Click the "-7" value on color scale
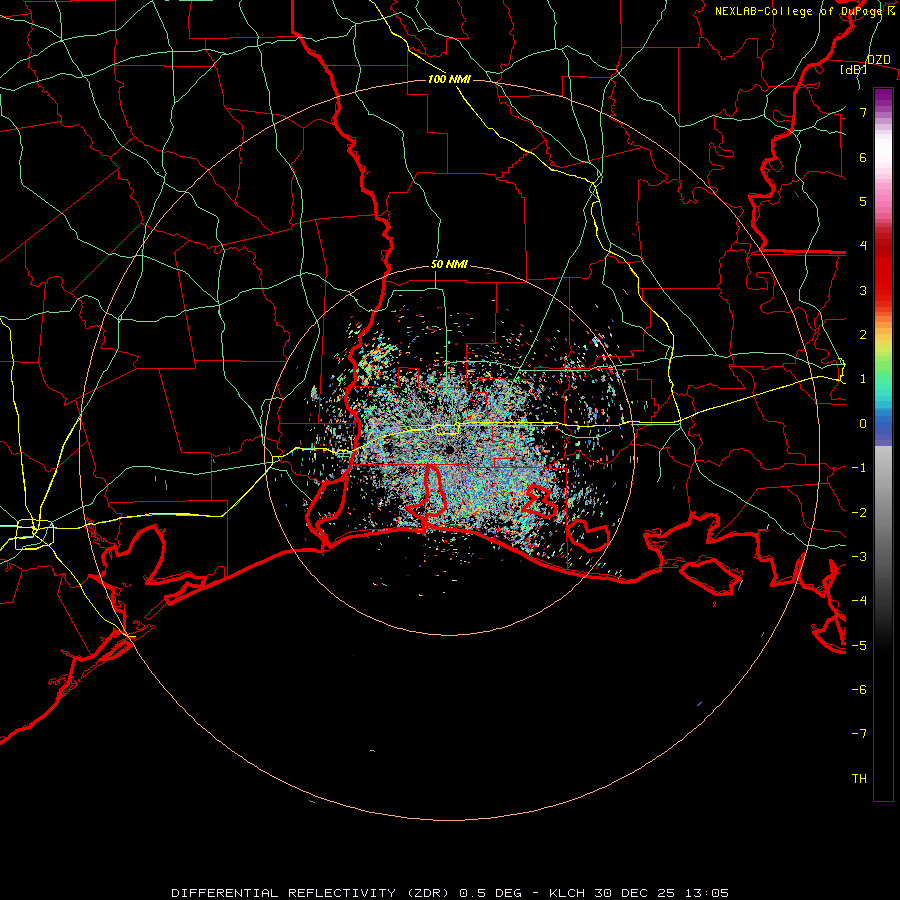Image resolution: width=900 pixels, height=900 pixels. [859, 734]
